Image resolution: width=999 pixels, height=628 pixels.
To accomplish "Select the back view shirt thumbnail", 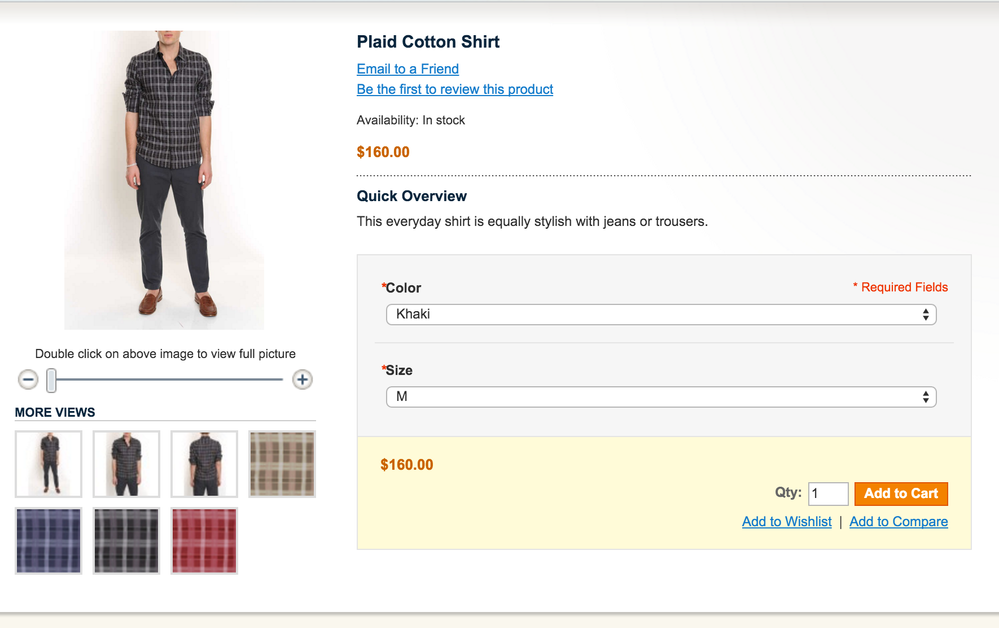I will point(204,464).
